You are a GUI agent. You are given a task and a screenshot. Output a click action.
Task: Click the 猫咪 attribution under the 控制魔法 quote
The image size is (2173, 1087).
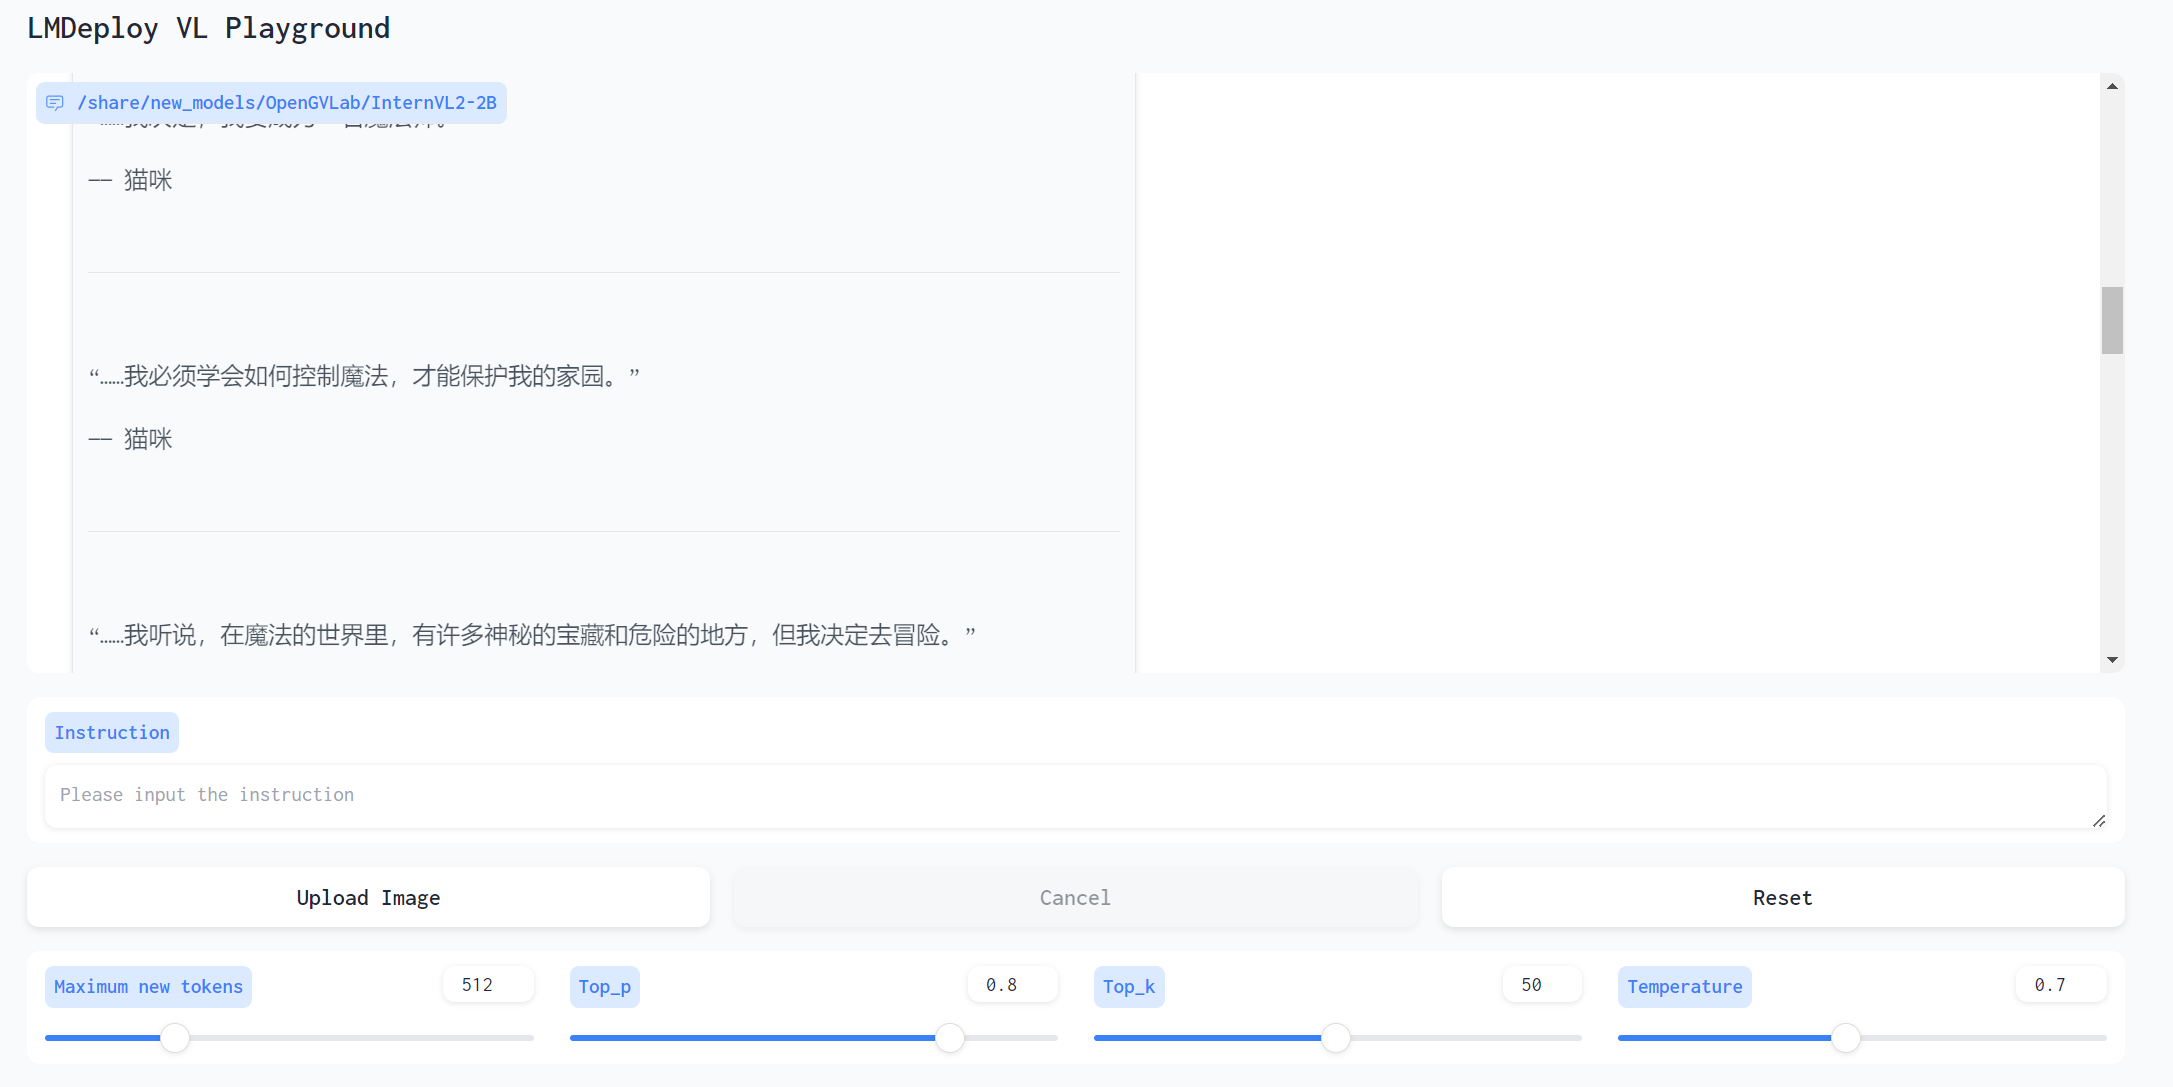pyautogui.click(x=130, y=439)
